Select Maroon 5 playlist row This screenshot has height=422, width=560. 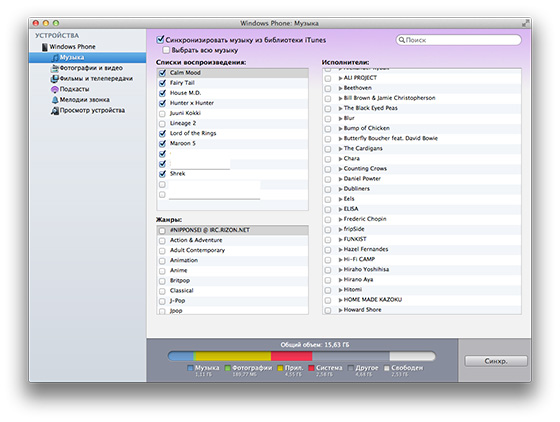tap(232, 144)
